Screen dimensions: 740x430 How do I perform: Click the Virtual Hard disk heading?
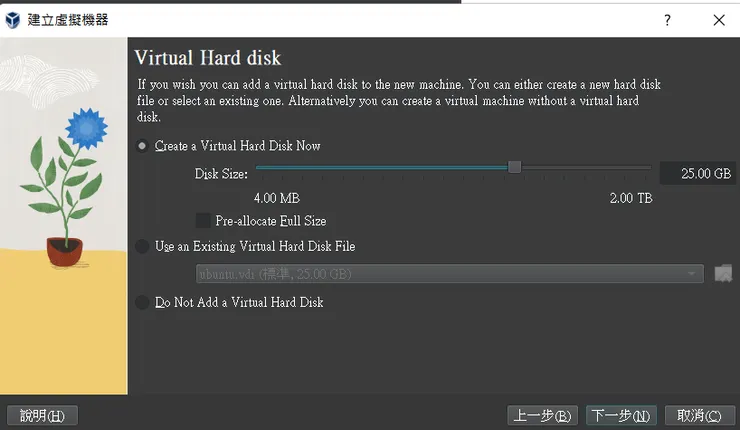207,58
